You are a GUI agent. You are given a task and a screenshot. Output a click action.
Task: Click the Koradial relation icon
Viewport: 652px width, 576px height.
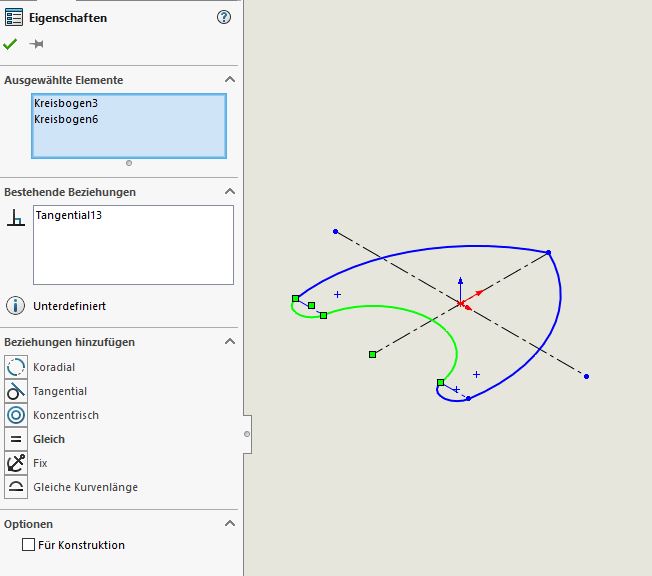point(16,367)
